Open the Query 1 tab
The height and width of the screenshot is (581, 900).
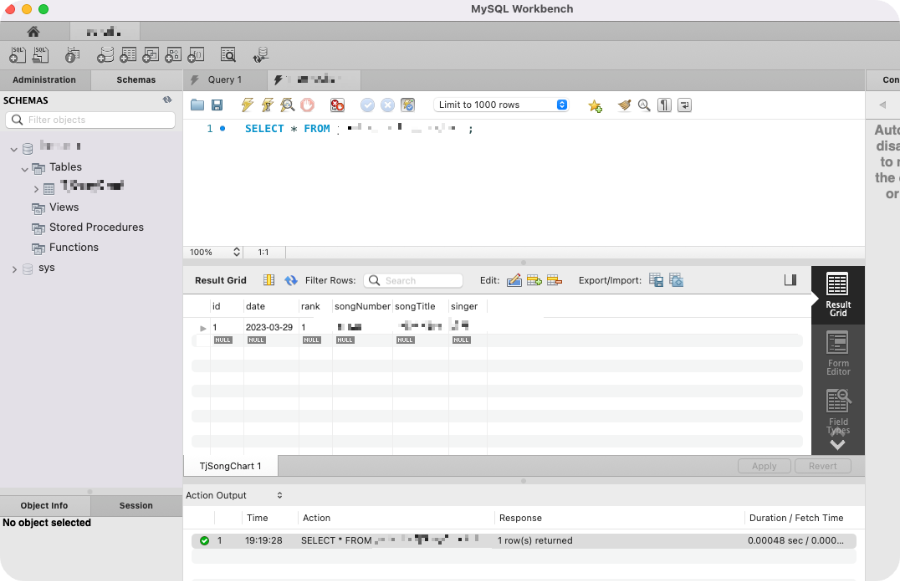click(x=225, y=80)
